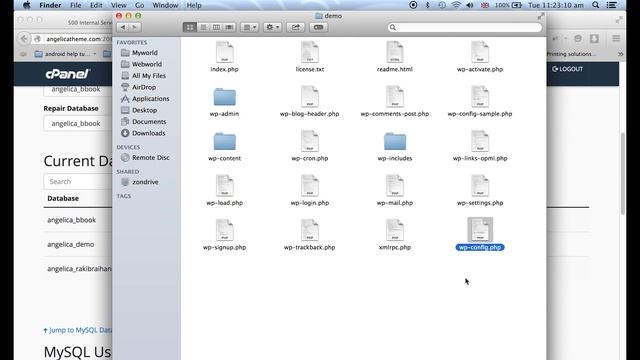
Task: Switch Finder to icon view
Action: tap(190, 27)
